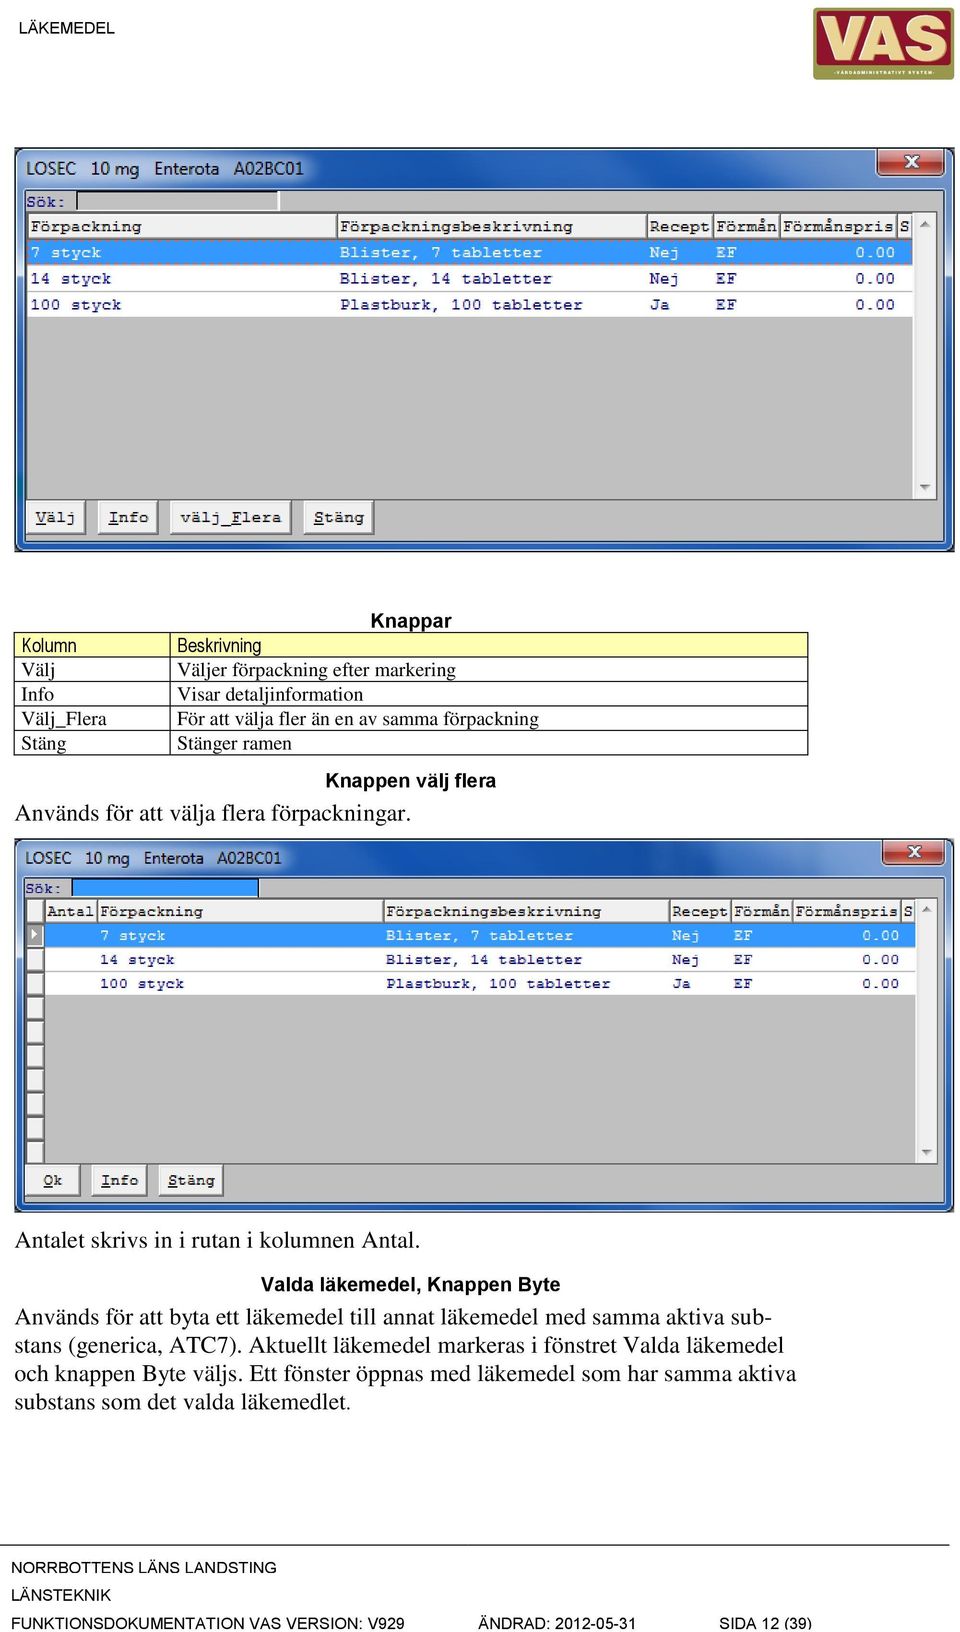Screen dimensions: 960x1632
Task: Click the Förmån column header in upper window
Action: pos(746,226)
